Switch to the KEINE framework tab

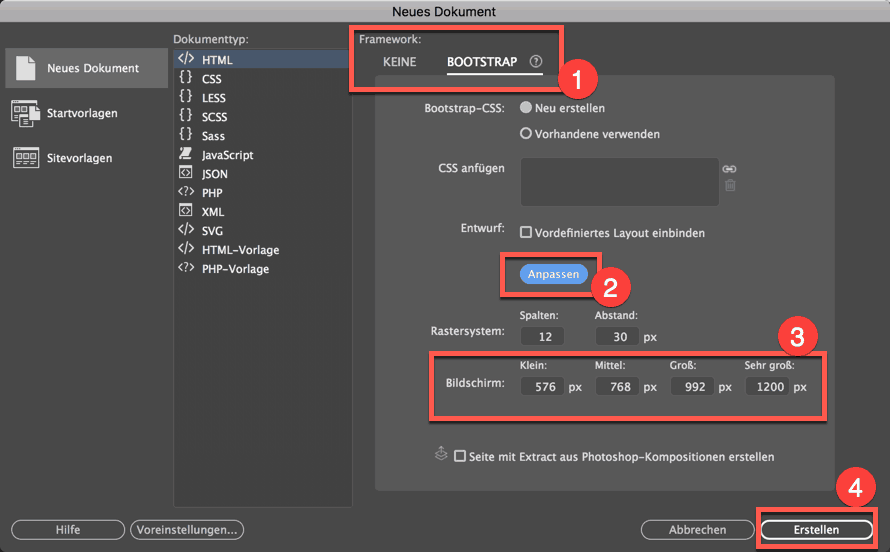point(400,62)
